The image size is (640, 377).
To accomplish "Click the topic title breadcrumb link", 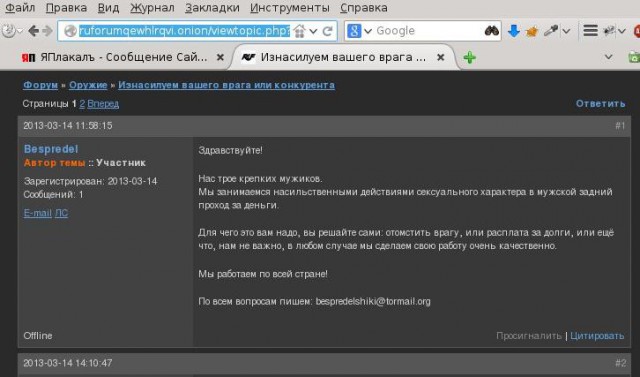I will click(x=227, y=85).
